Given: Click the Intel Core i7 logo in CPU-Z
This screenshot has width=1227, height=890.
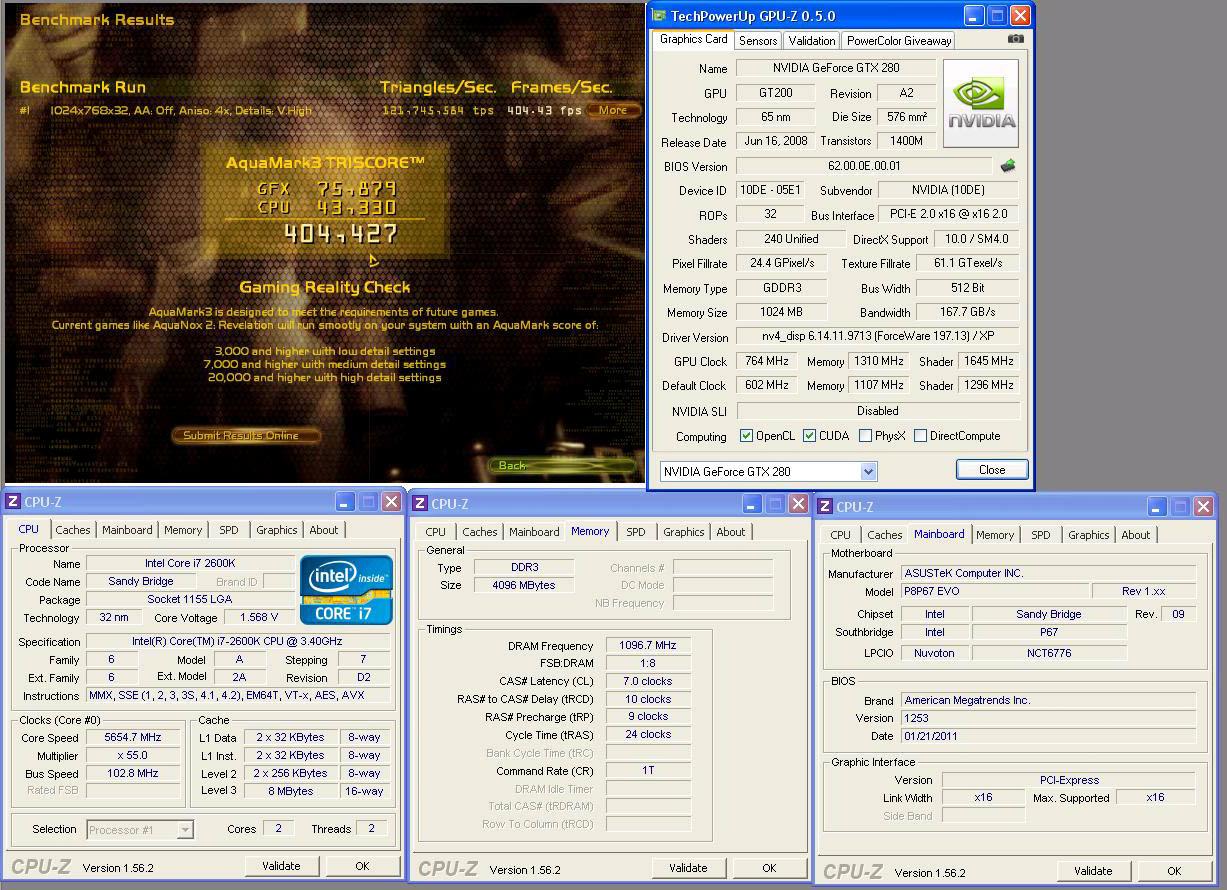Looking at the screenshot, I should (x=347, y=590).
